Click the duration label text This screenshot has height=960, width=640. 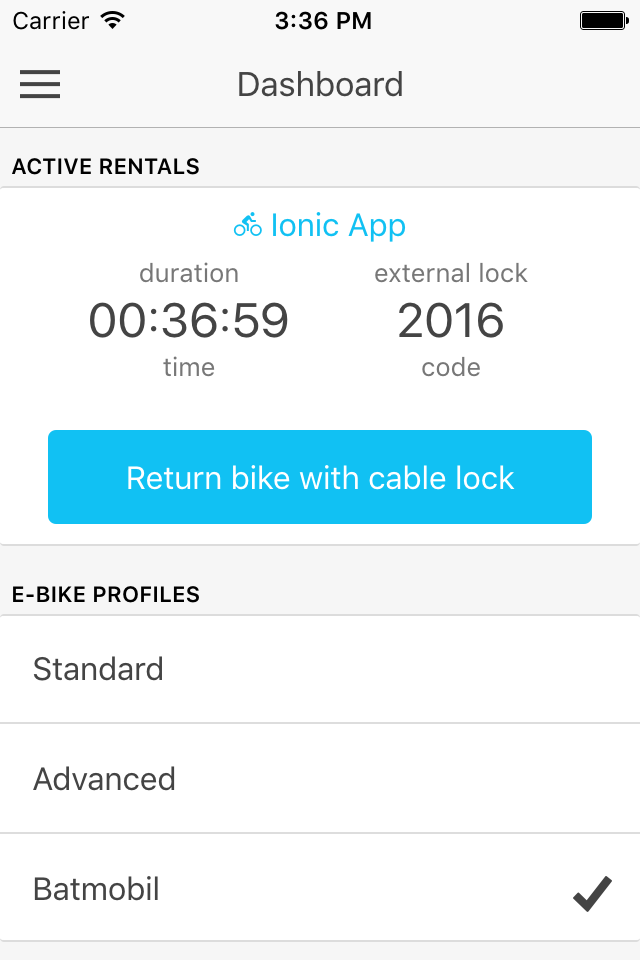tap(189, 273)
